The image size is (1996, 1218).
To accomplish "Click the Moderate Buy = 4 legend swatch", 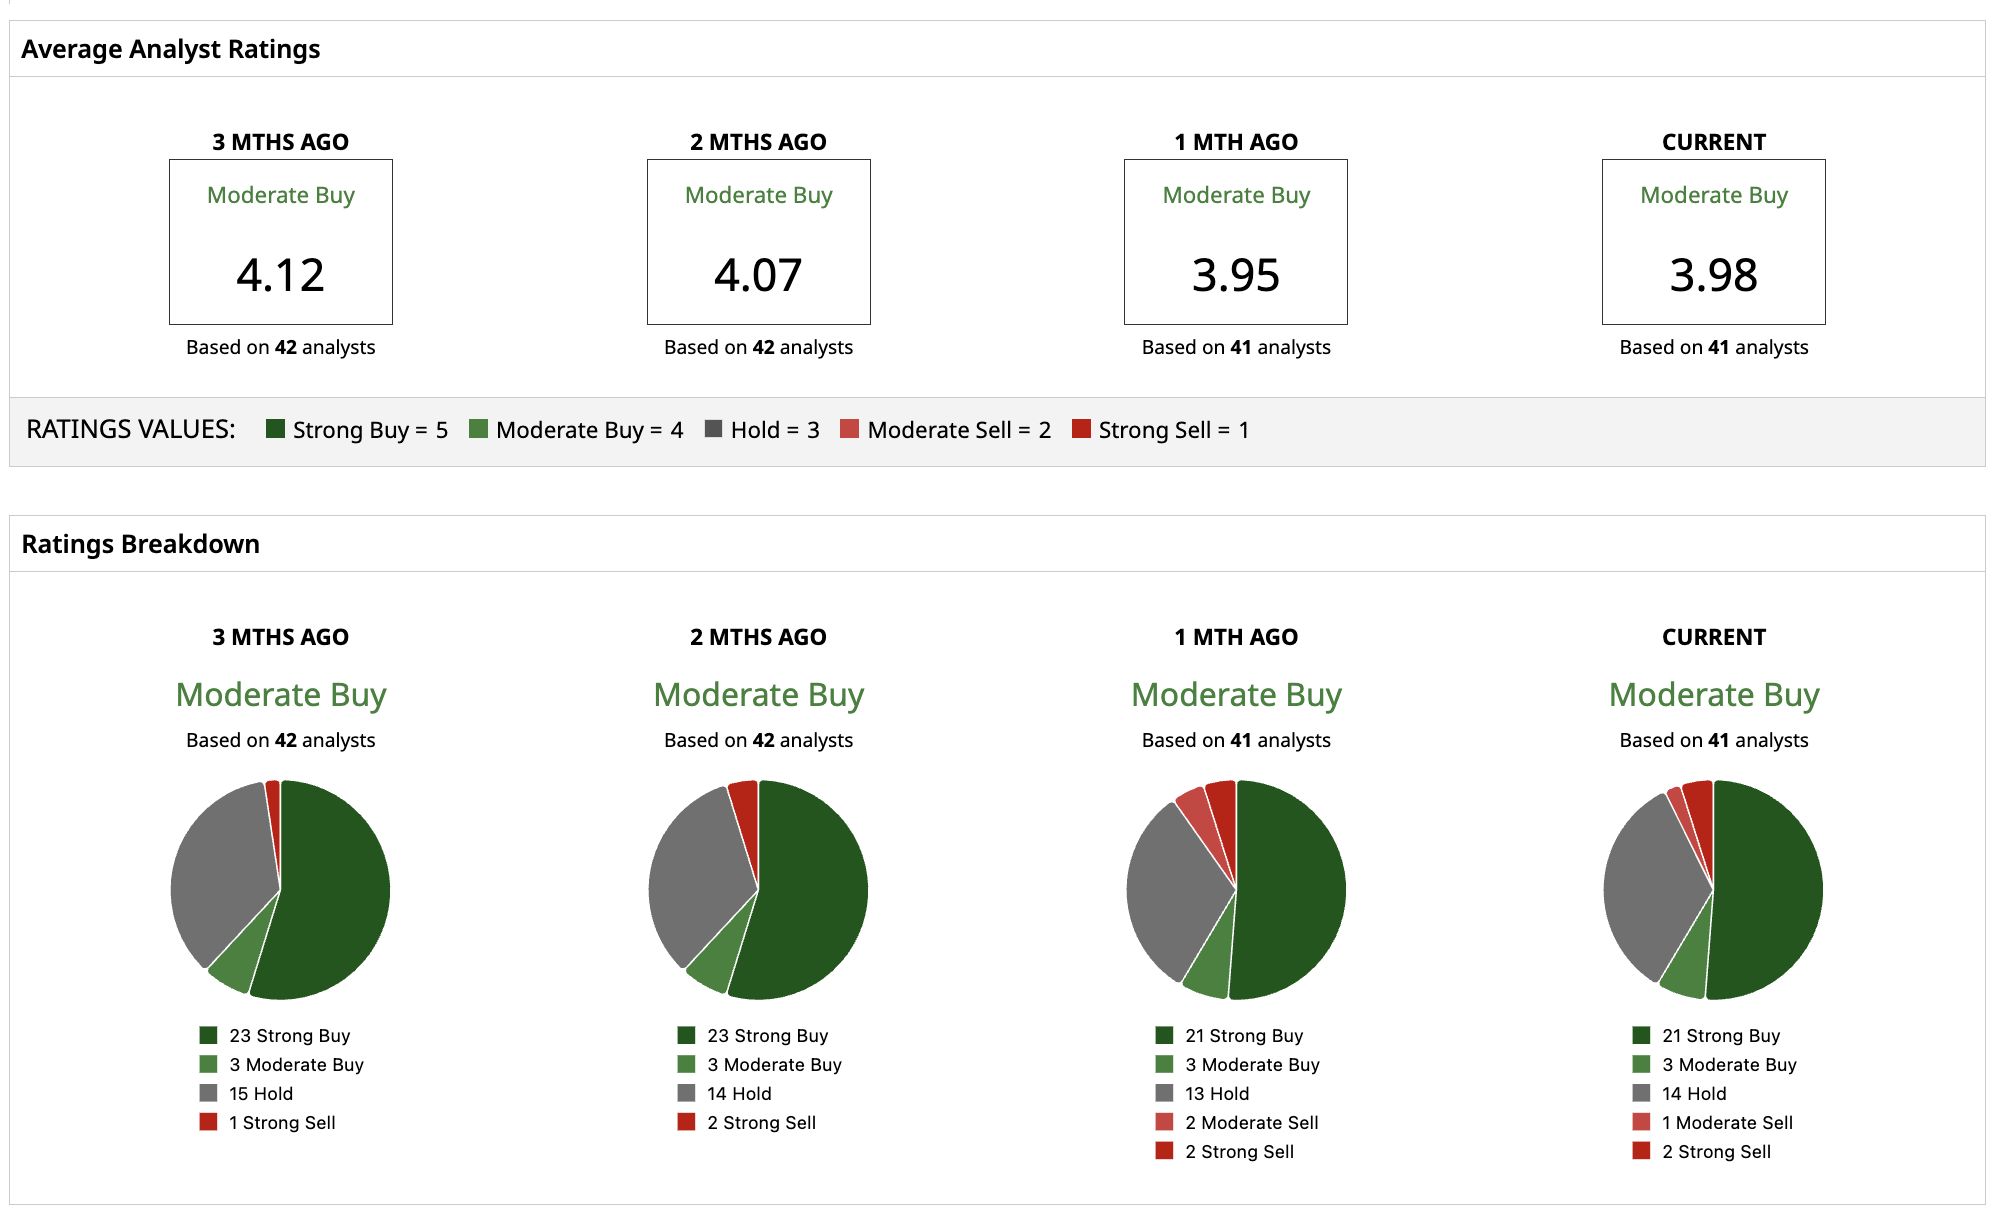I will pos(478,429).
